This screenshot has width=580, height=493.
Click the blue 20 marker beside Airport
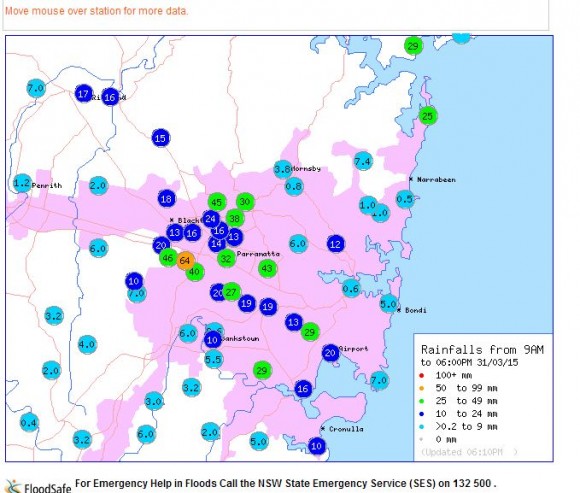[330, 353]
